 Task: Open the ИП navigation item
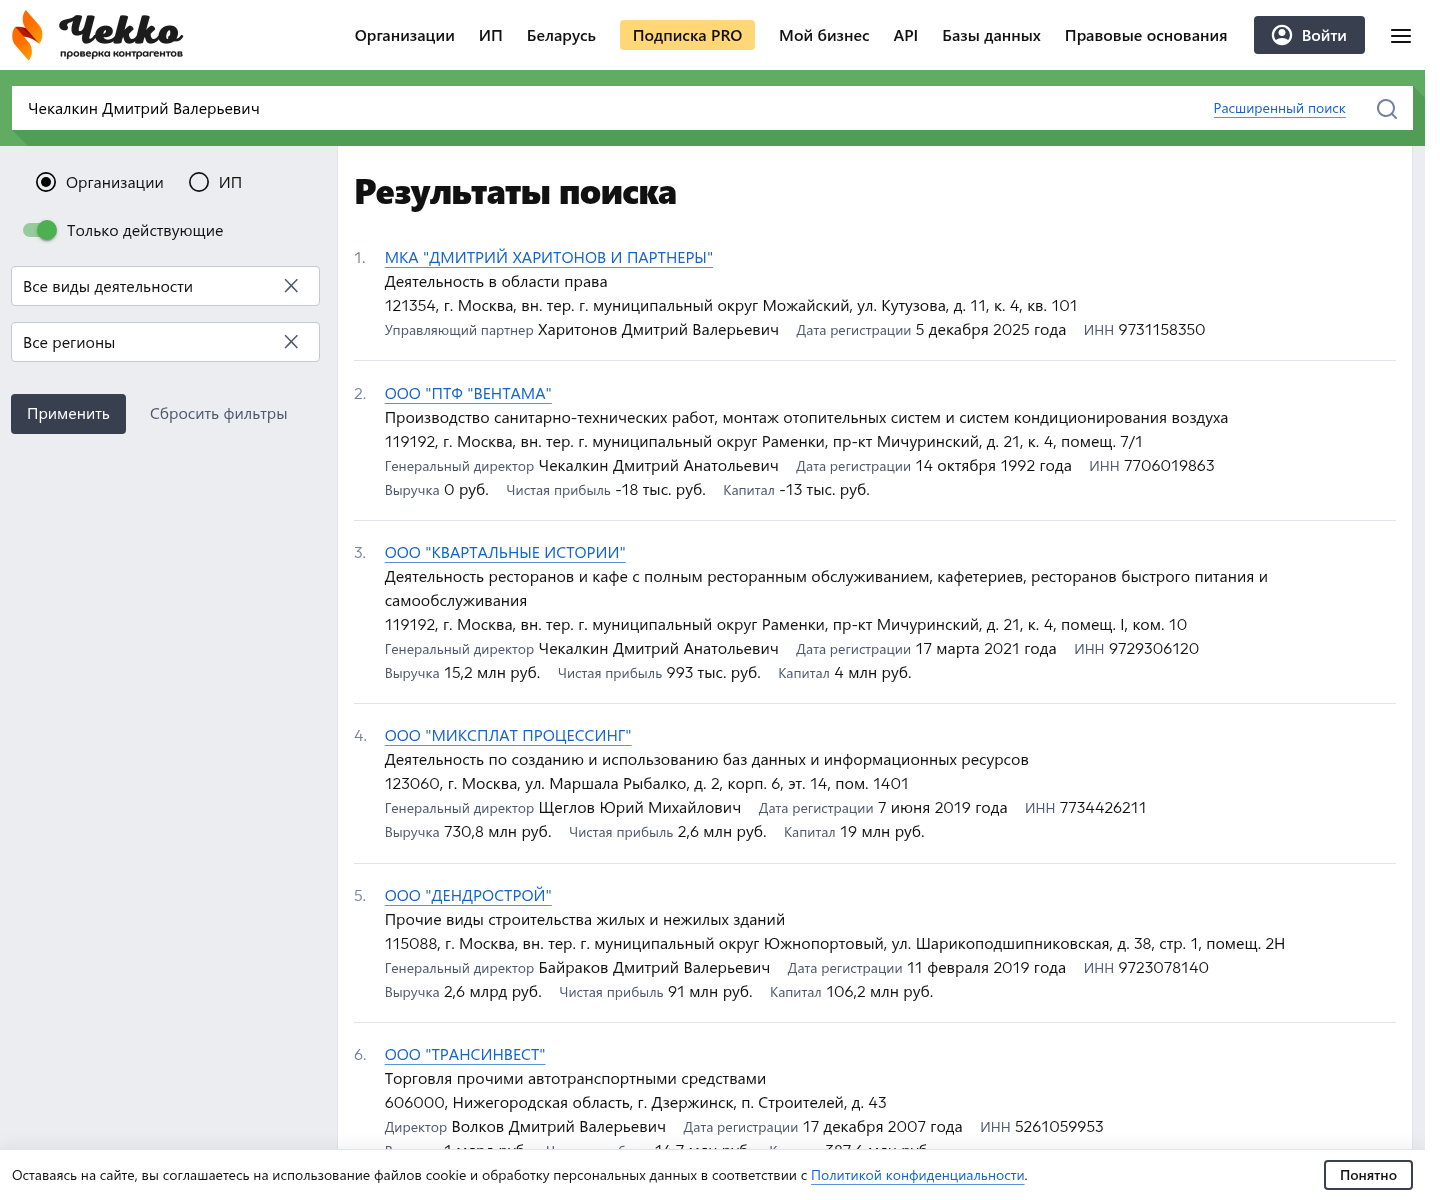tap(490, 36)
